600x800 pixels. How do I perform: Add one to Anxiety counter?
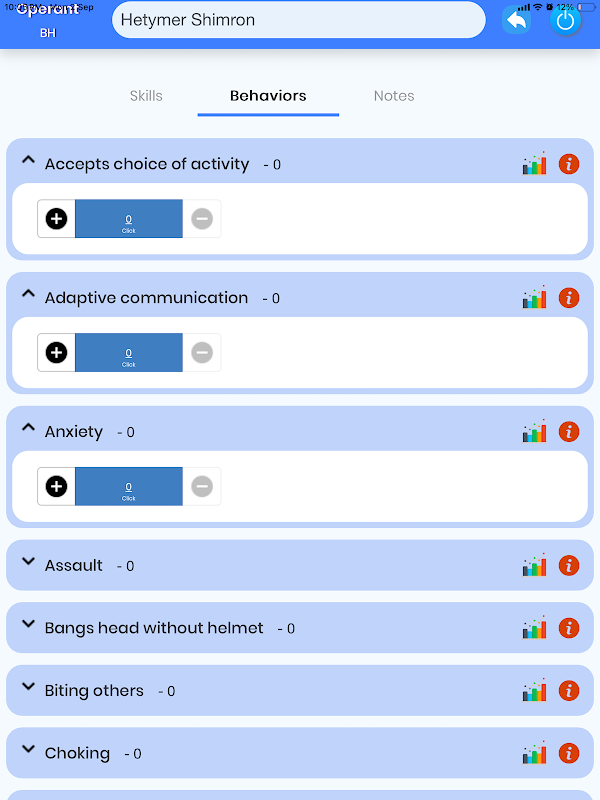pyautogui.click(x=56, y=486)
